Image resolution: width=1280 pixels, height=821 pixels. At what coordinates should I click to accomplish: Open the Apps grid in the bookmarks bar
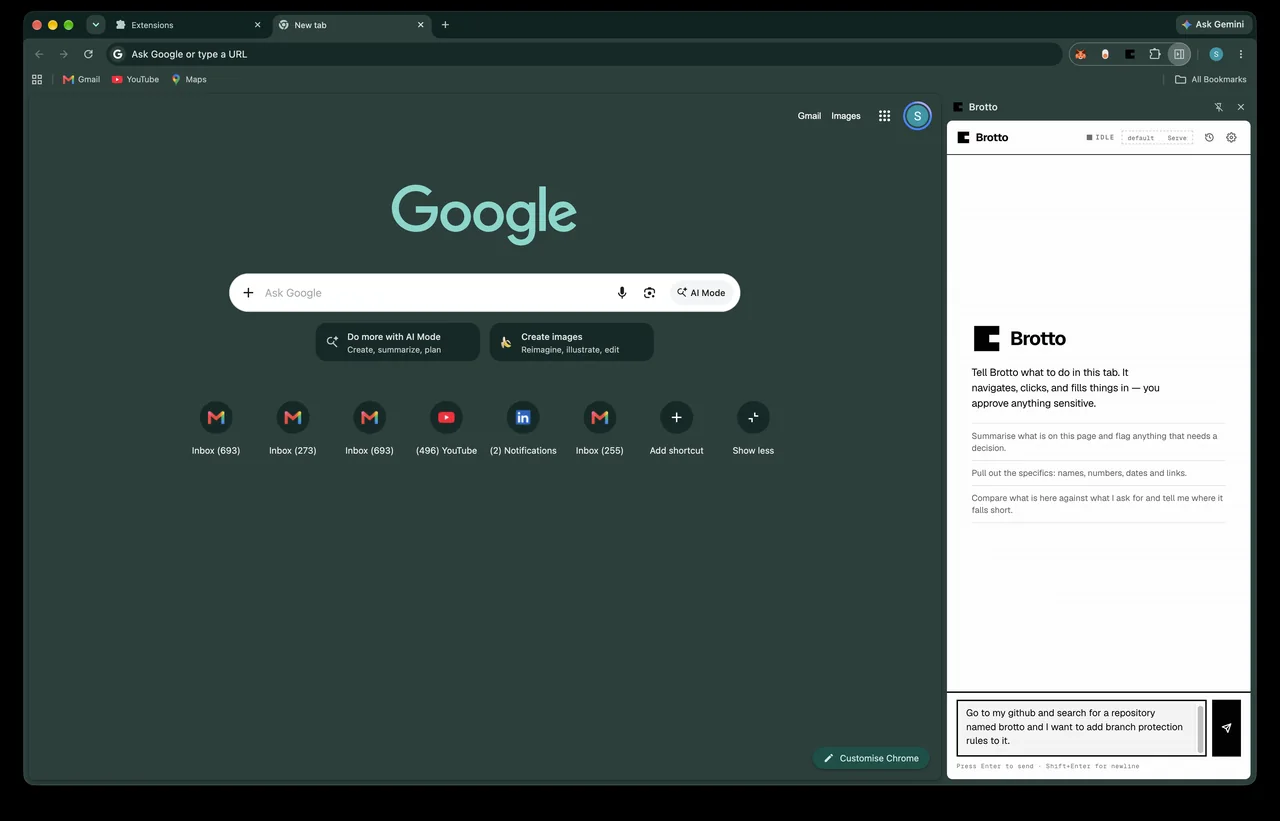tap(37, 79)
